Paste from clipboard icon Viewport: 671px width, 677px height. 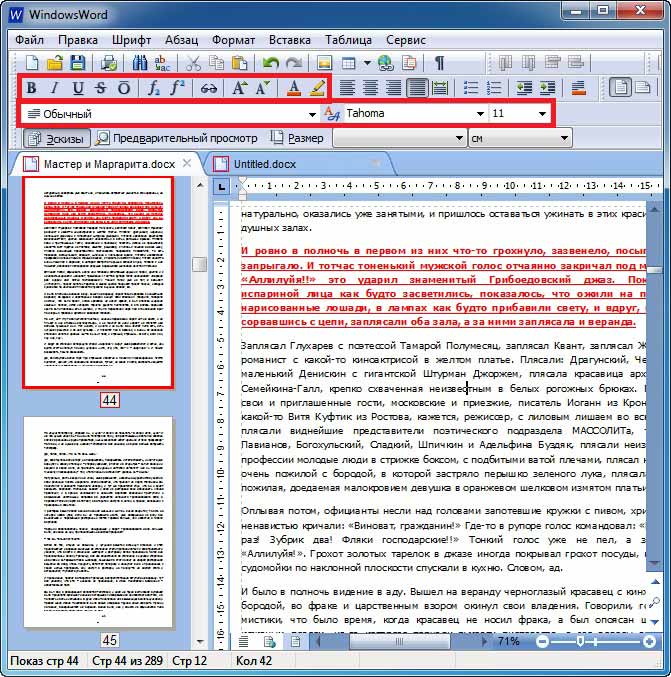click(x=239, y=63)
